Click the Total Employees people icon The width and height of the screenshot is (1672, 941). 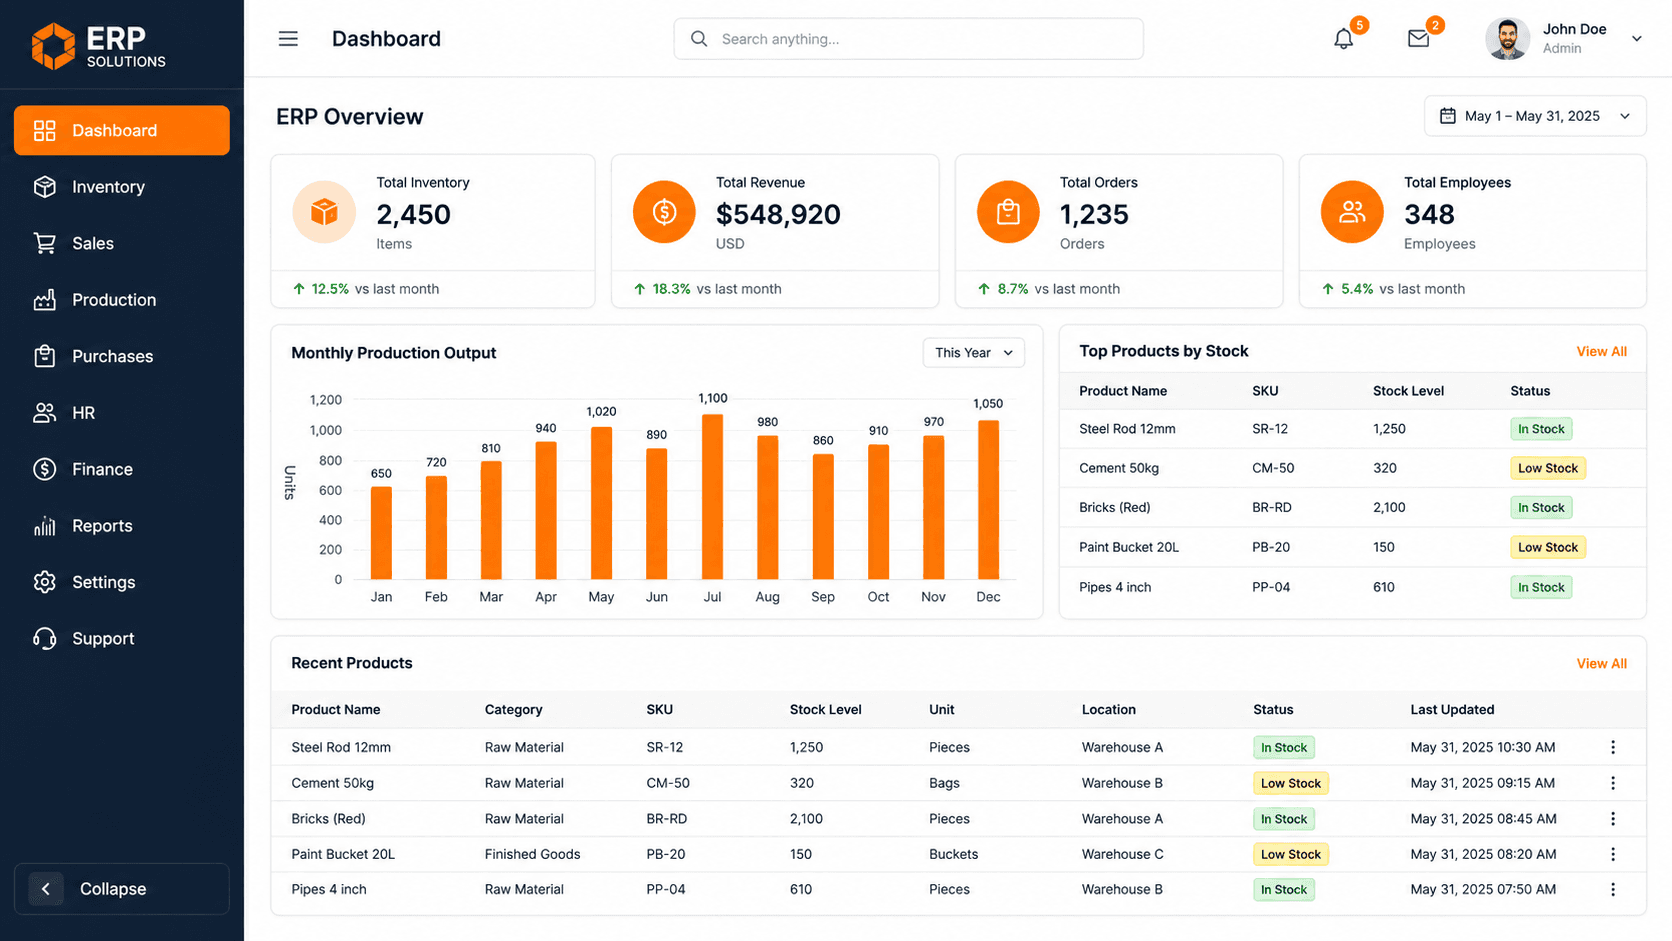tap(1352, 212)
